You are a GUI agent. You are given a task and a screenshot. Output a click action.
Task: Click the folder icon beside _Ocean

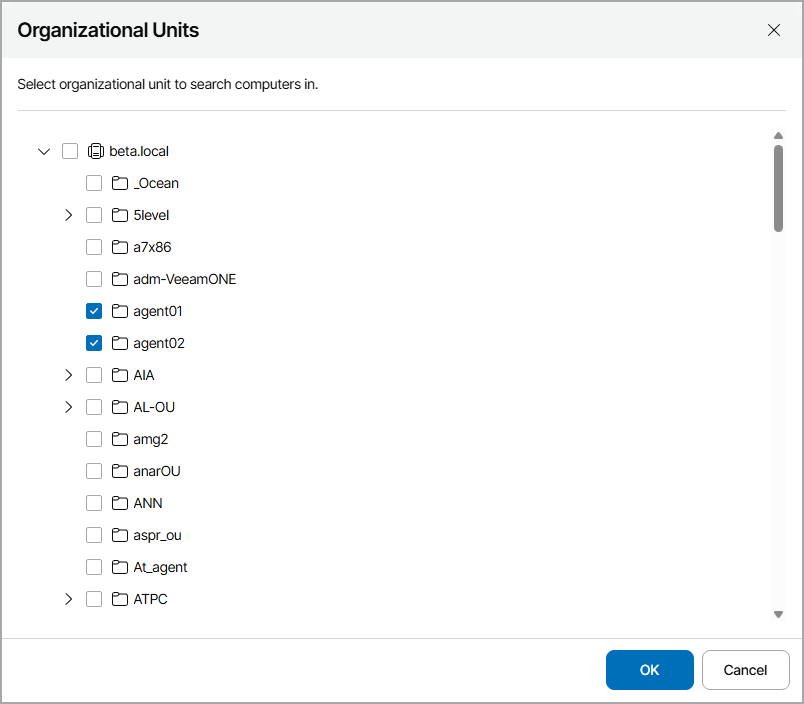[119, 183]
